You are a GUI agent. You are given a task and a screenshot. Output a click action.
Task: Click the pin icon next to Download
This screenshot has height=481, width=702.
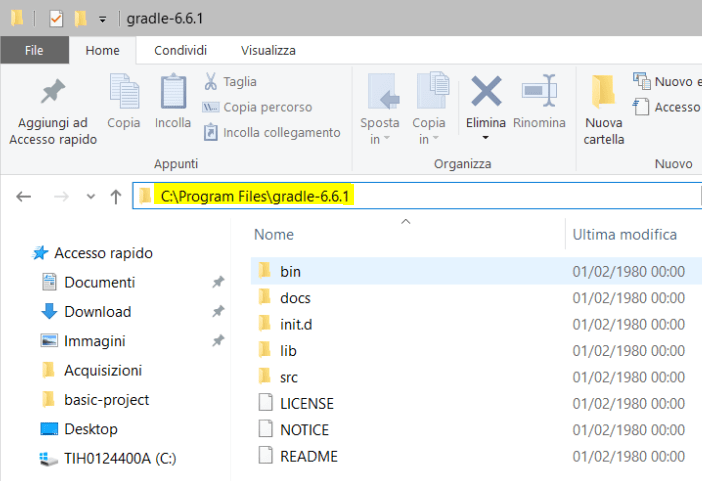click(x=218, y=311)
